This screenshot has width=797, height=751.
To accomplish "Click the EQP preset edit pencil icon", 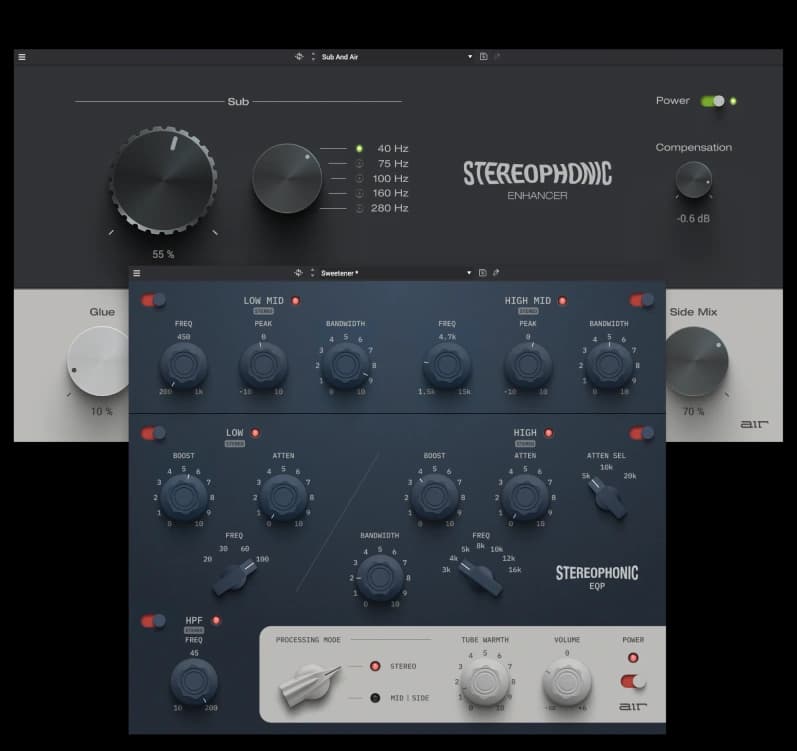I will point(496,273).
